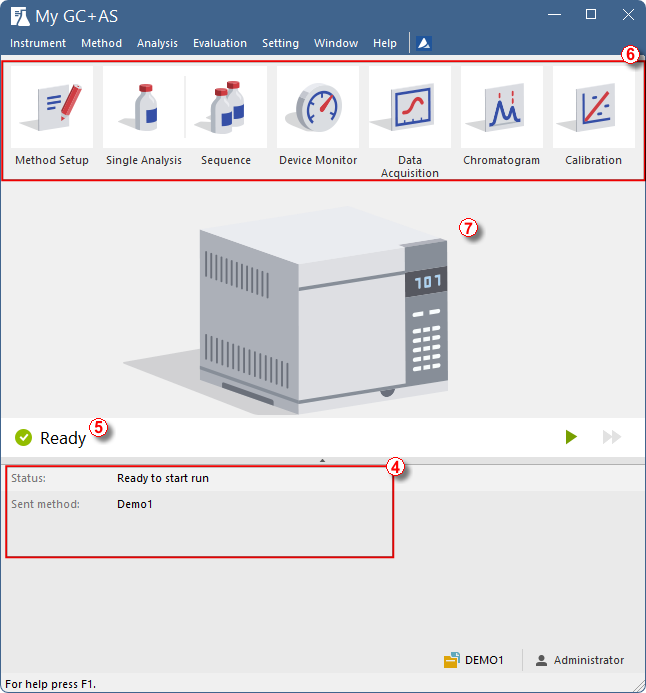The width and height of the screenshot is (646, 693).
Task: Open the Sequence two-vials icon
Action: pos(226,107)
